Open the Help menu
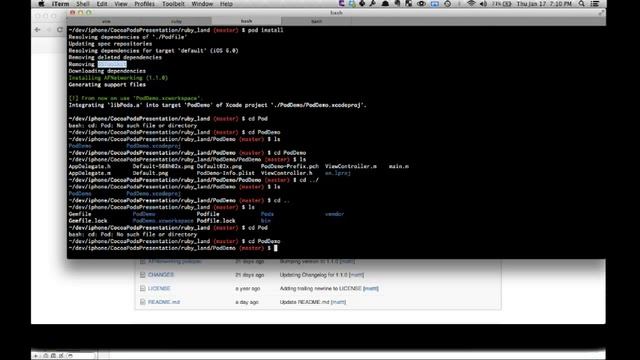640x360 pixels. tap(226, 4)
